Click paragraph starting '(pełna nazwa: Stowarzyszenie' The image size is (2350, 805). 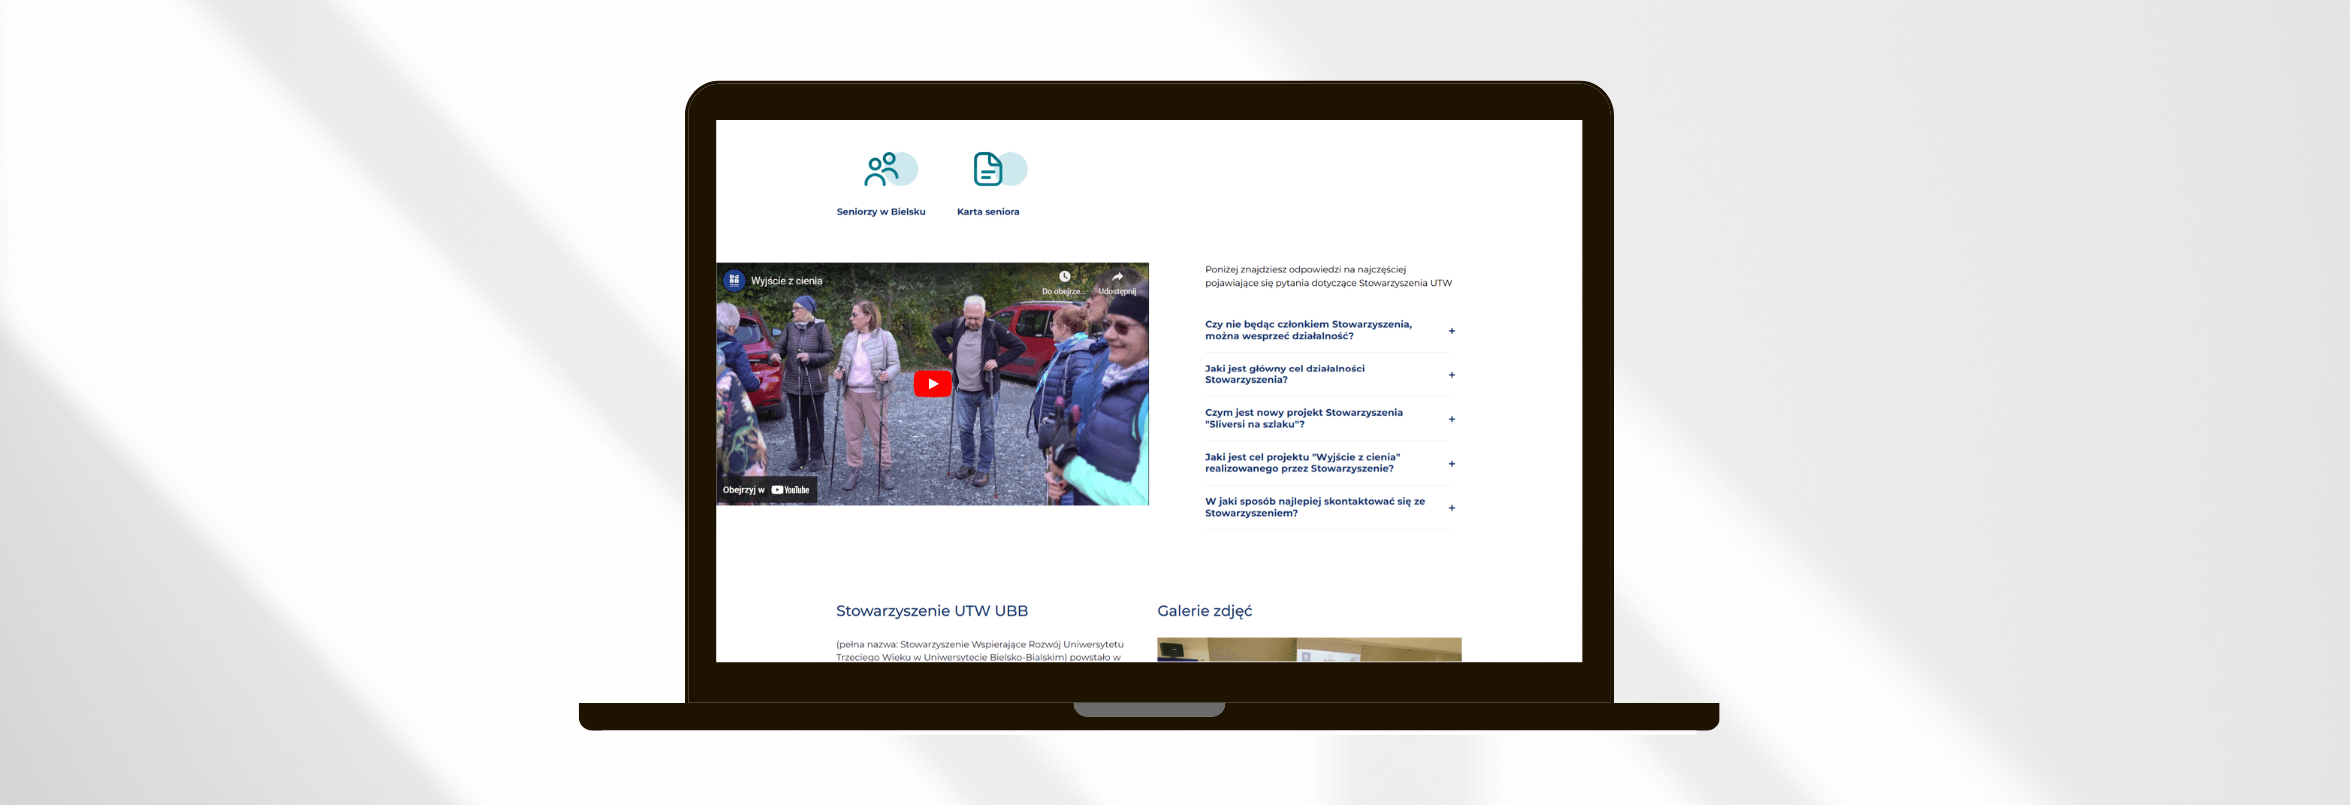pyautogui.click(x=980, y=651)
